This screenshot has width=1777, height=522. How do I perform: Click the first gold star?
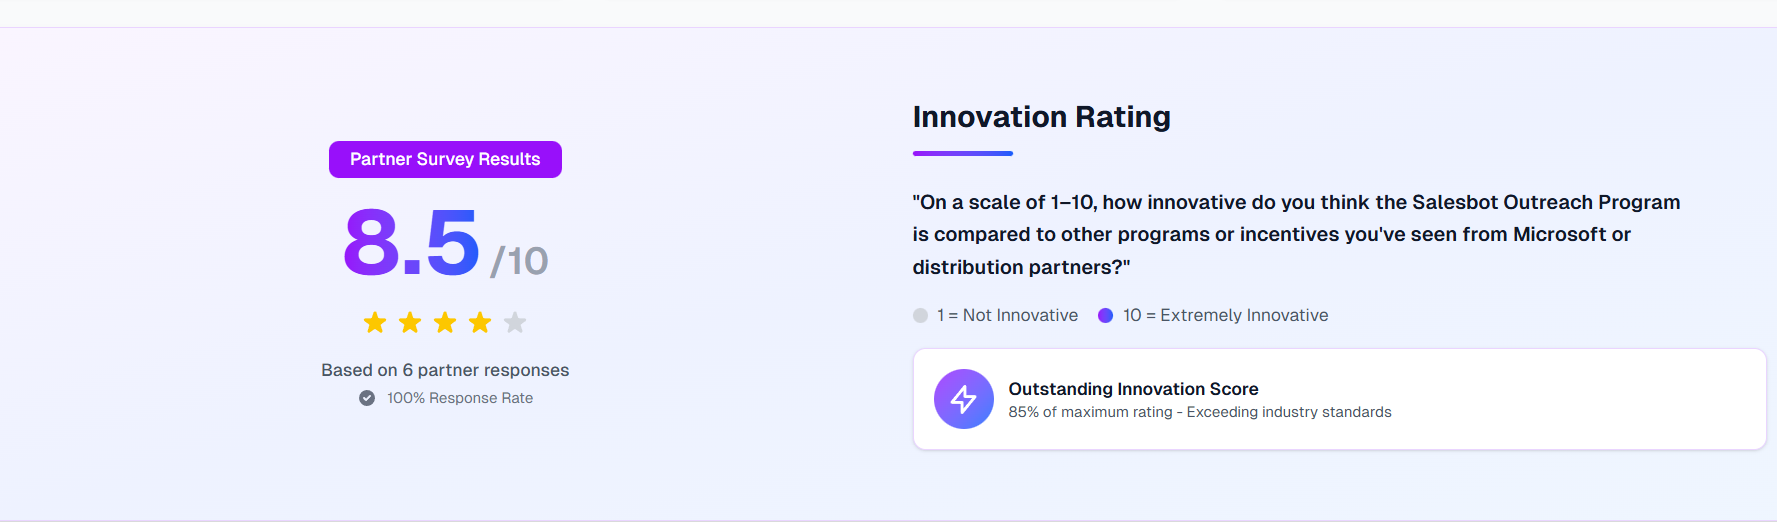pyautogui.click(x=375, y=322)
